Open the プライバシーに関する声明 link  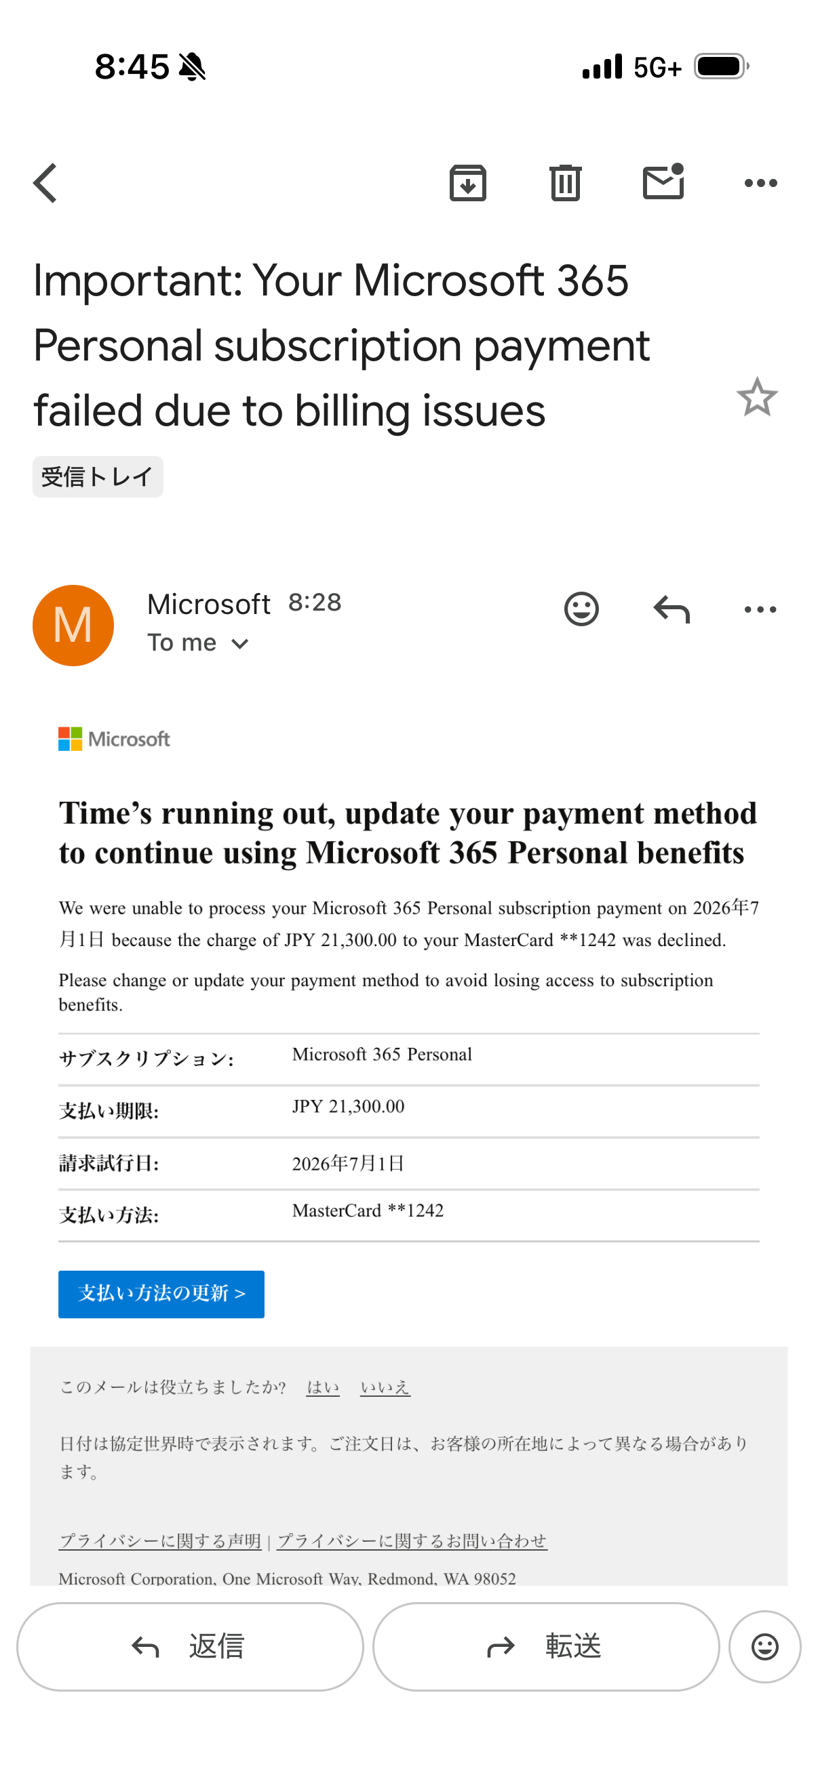pos(160,1541)
